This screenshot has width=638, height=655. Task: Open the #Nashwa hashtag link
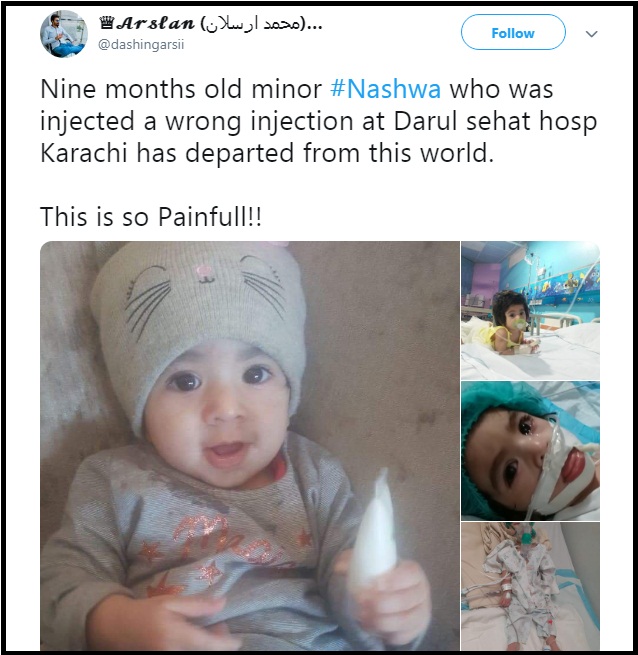pyautogui.click(x=385, y=89)
